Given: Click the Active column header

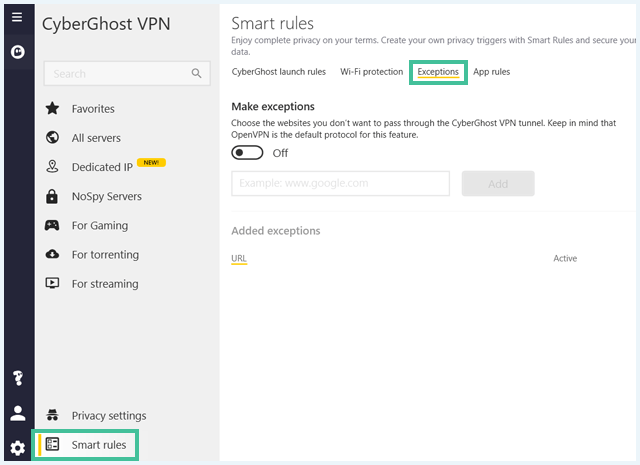Looking at the screenshot, I should 565,258.
